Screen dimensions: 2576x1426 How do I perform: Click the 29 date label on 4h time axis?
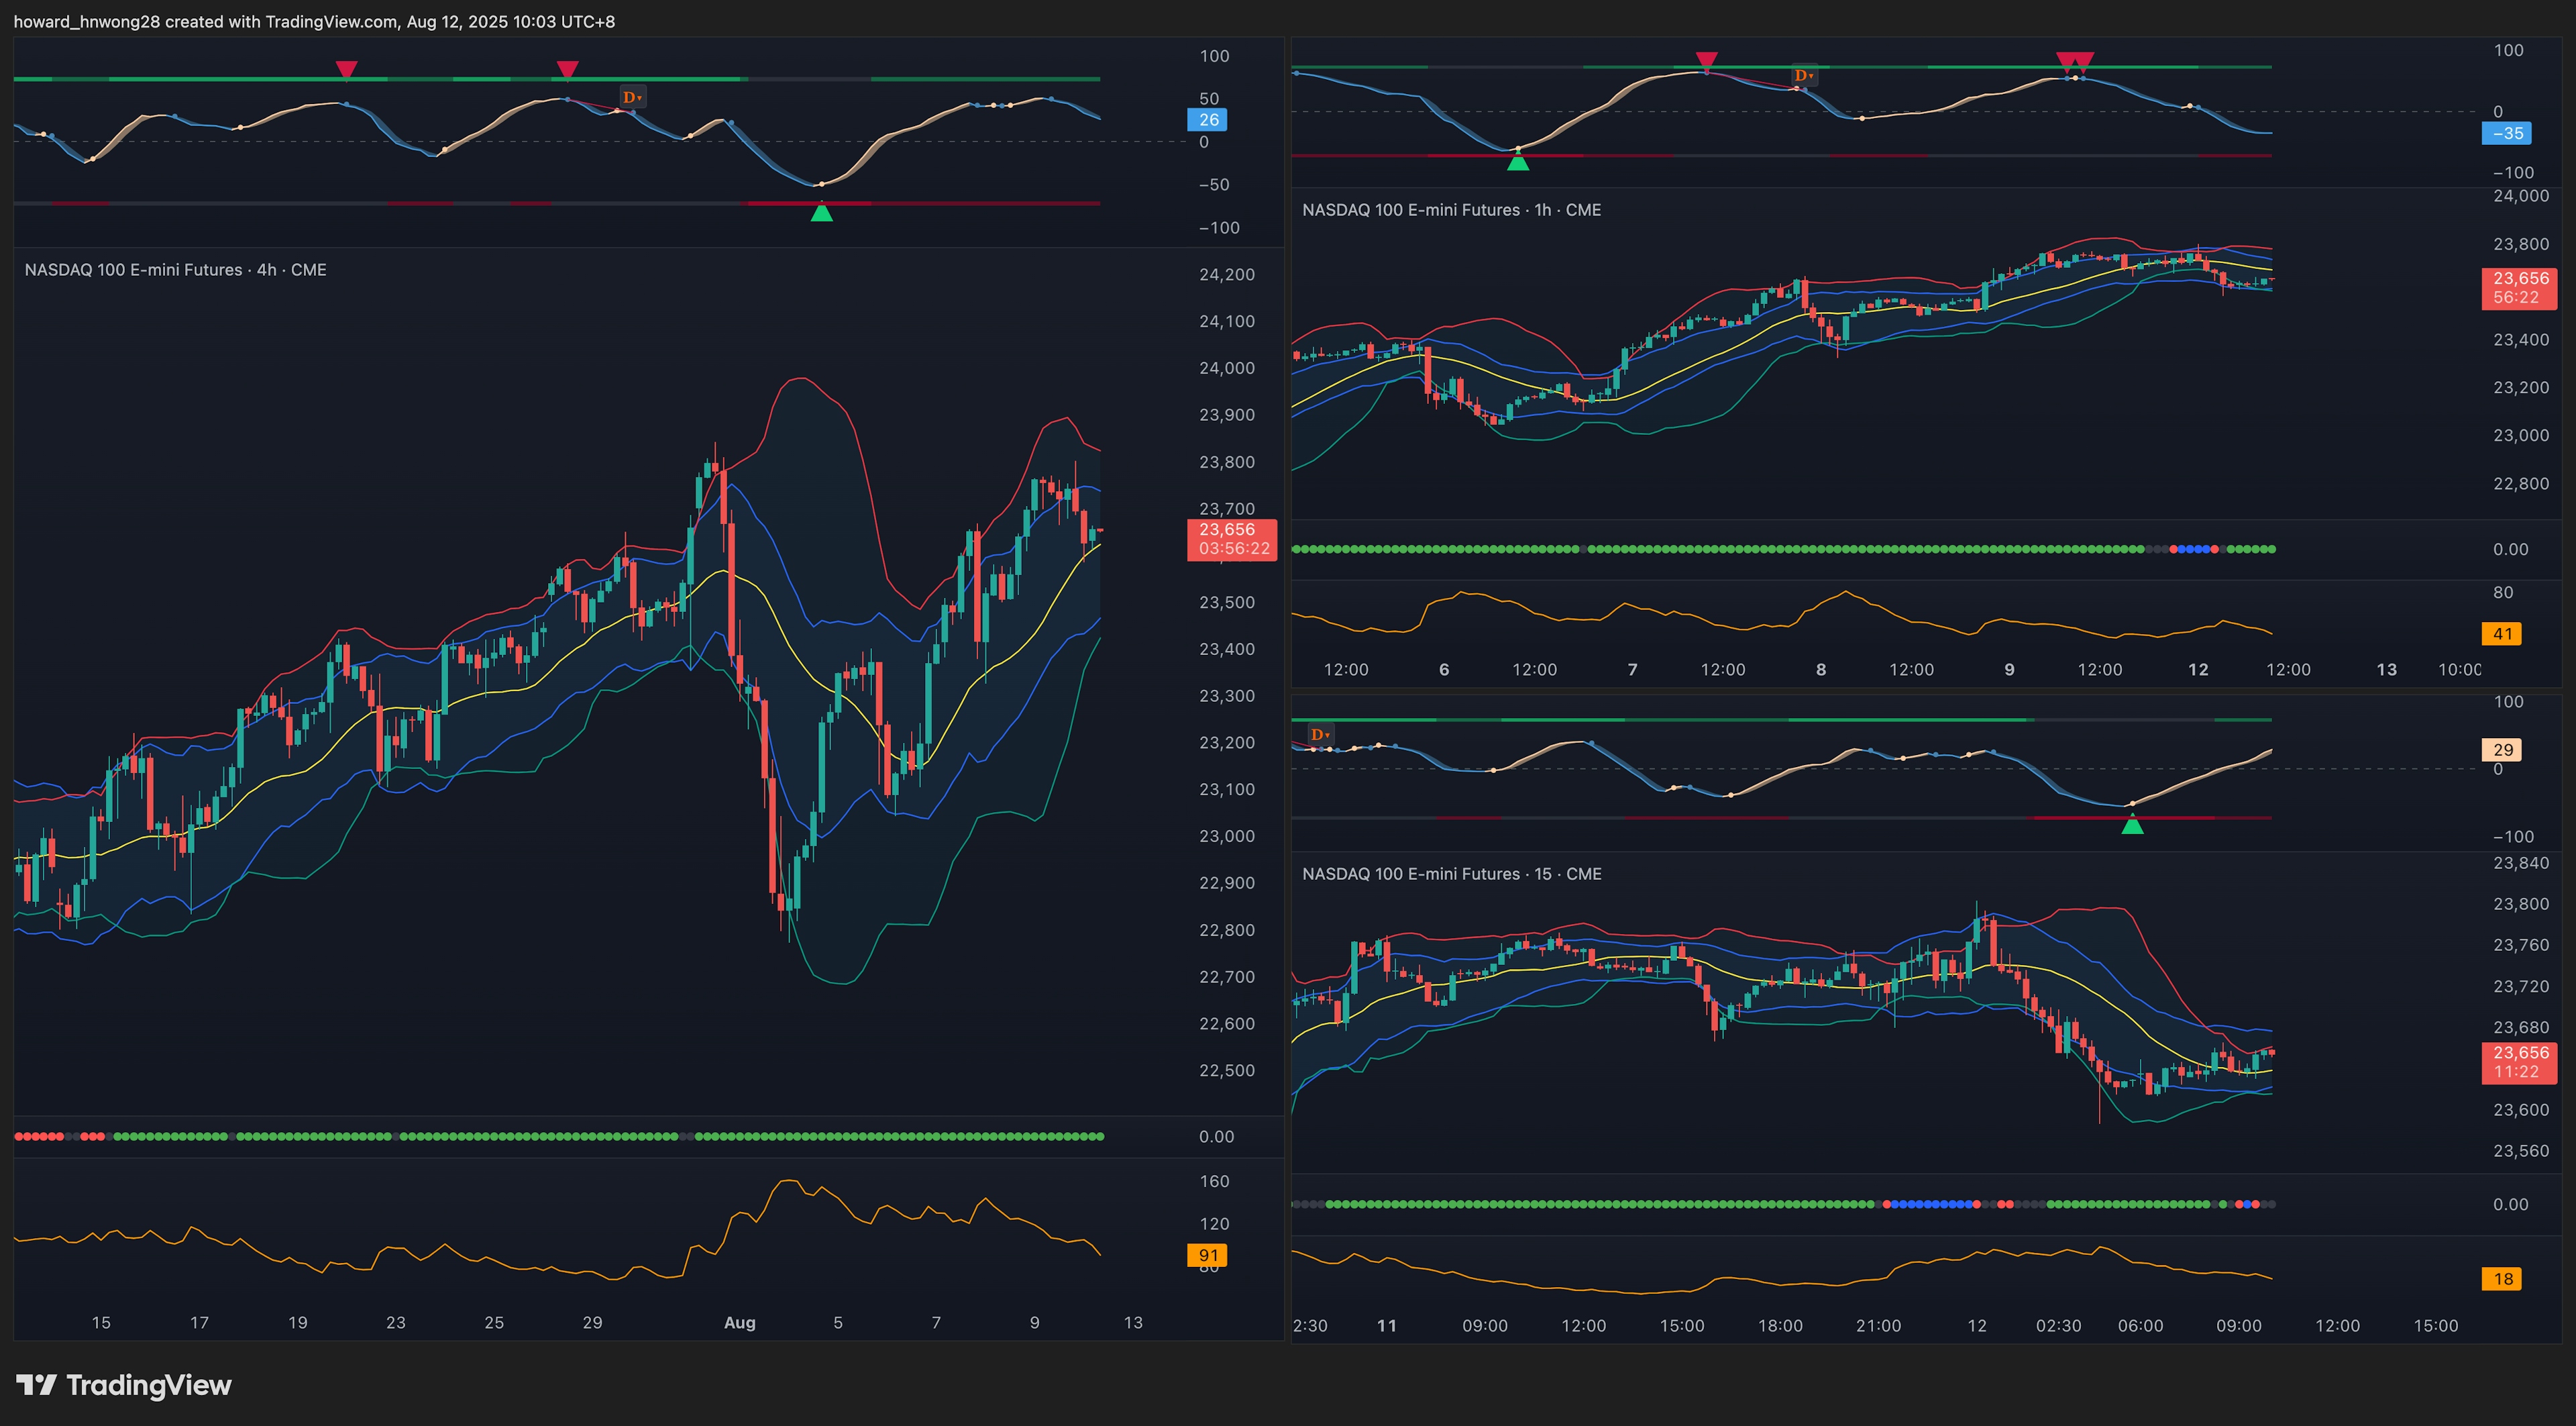(592, 1322)
